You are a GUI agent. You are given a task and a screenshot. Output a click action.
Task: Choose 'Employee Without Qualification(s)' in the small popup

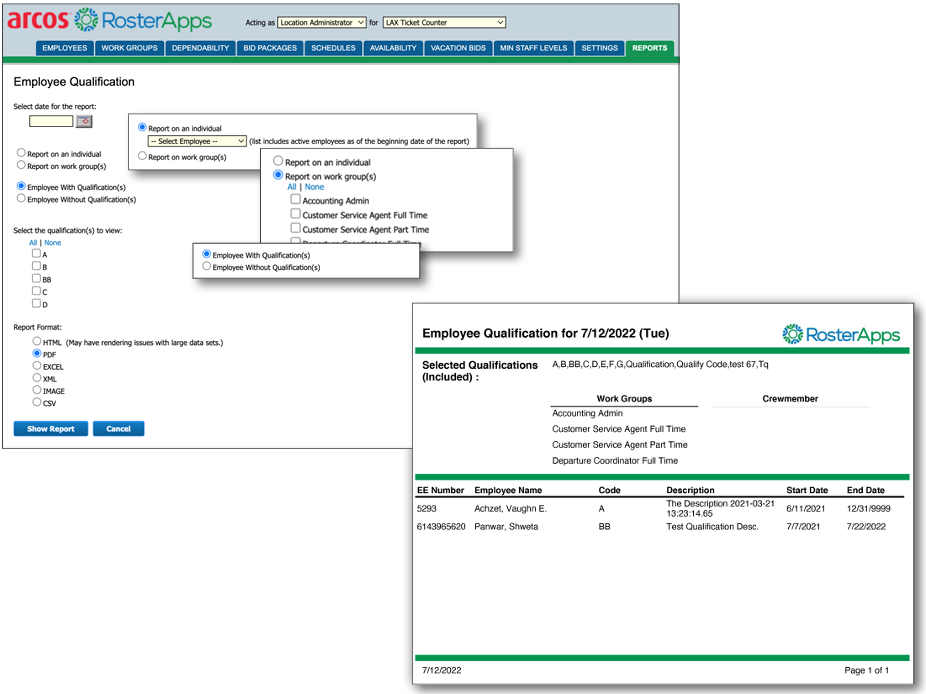coord(207,266)
